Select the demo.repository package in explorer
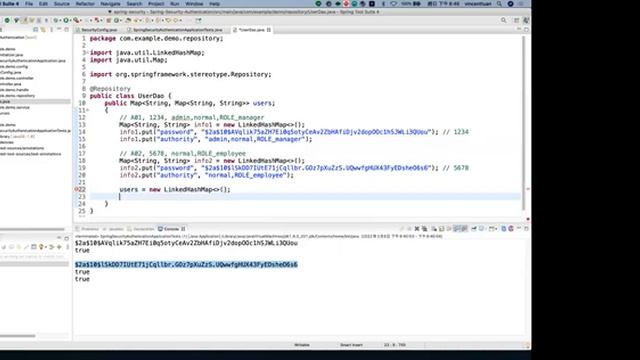Screen dimensions: 640x360 coord(18,96)
